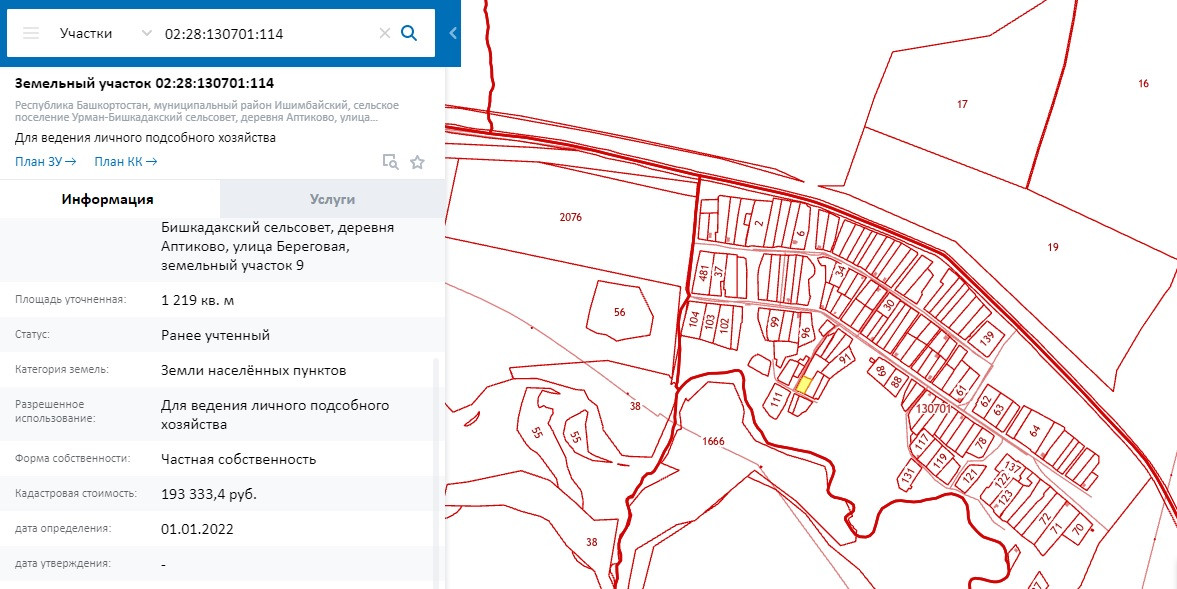Screen dimensions: 1177x589
Task: Clear the search field with X icon
Action: tap(384, 33)
